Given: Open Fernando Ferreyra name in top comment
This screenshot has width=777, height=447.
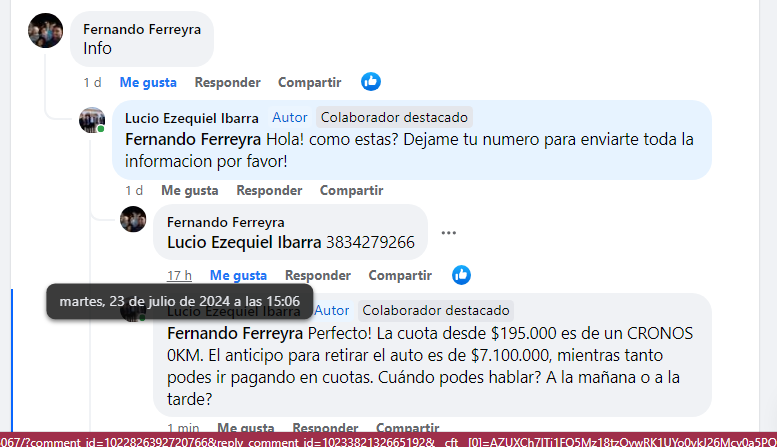Looking at the screenshot, I should point(142,29).
